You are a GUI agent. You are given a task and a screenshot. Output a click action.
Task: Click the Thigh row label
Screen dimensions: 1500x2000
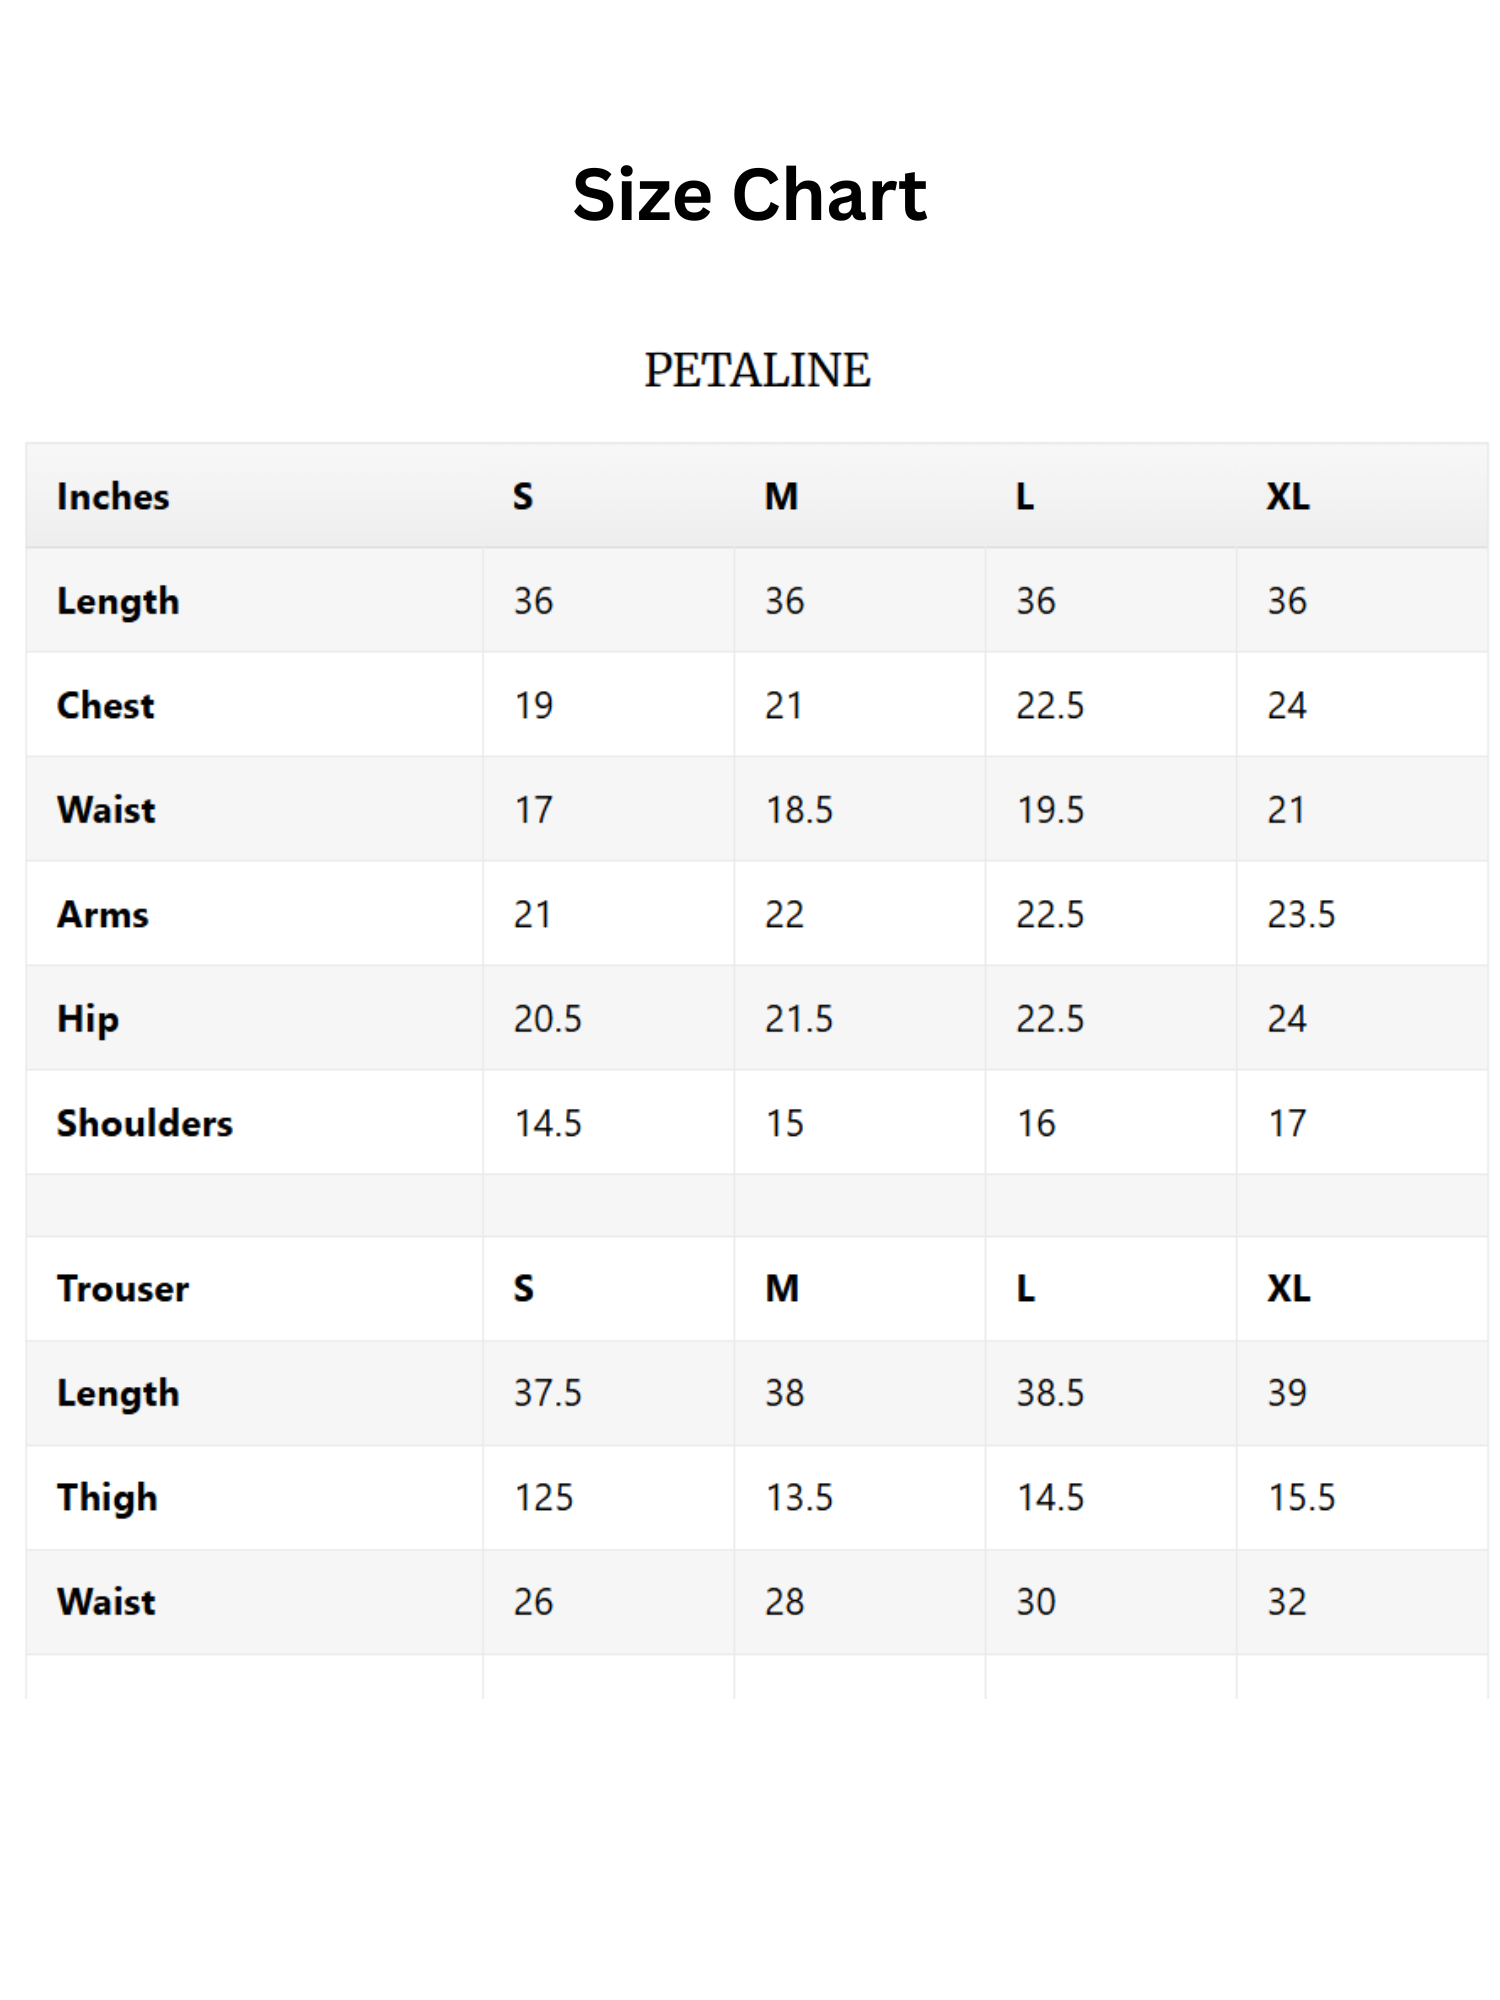108,1497
